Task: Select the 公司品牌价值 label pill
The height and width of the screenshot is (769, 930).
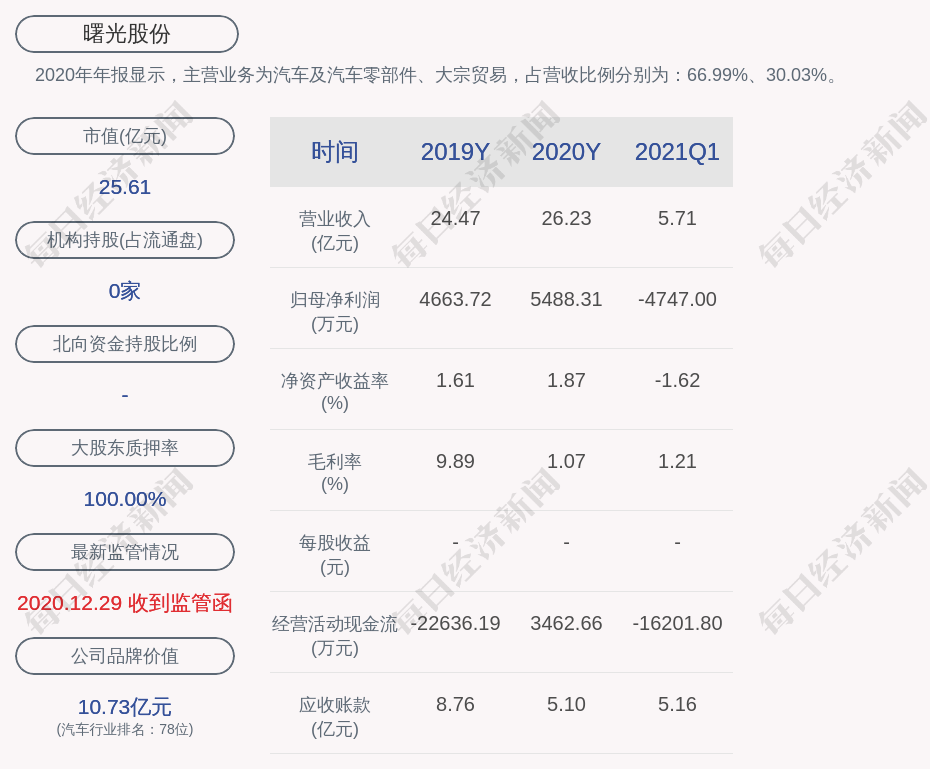Action: [125, 656]
